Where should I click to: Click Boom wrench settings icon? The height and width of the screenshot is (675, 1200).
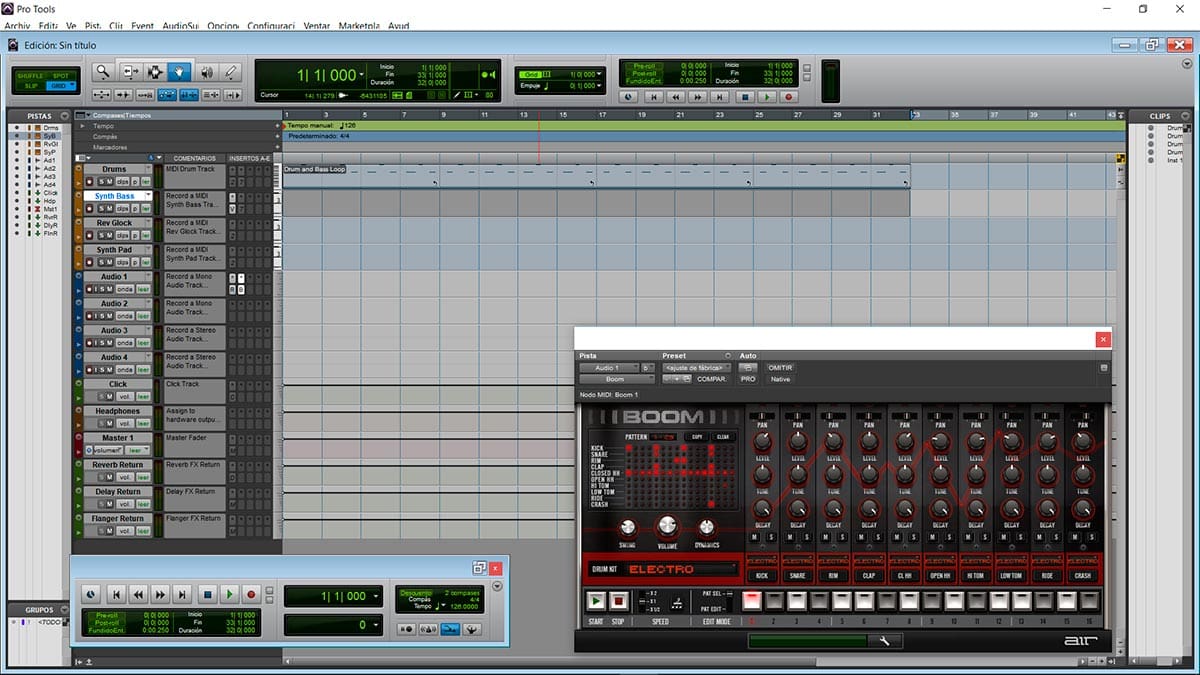point(885,640)
